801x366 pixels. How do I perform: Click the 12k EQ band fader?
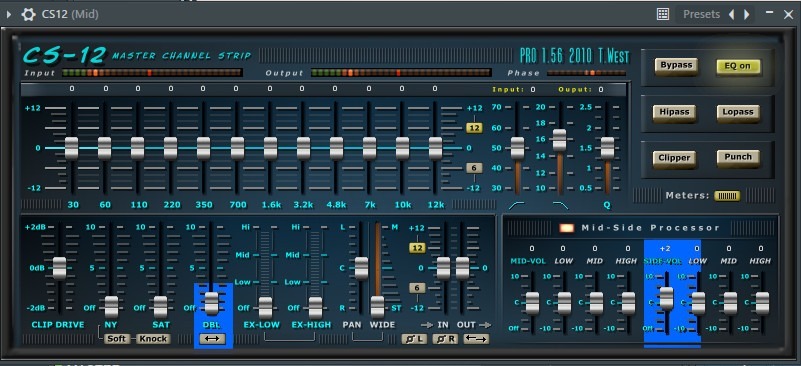click(x=435, y=148)
